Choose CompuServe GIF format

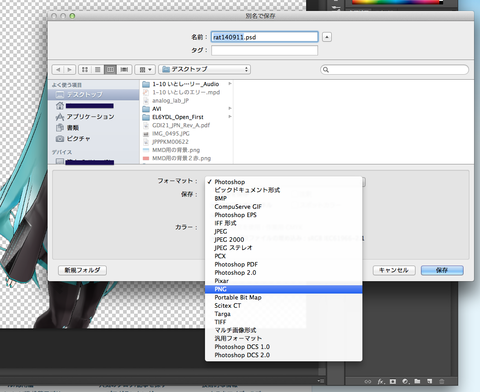284,207
